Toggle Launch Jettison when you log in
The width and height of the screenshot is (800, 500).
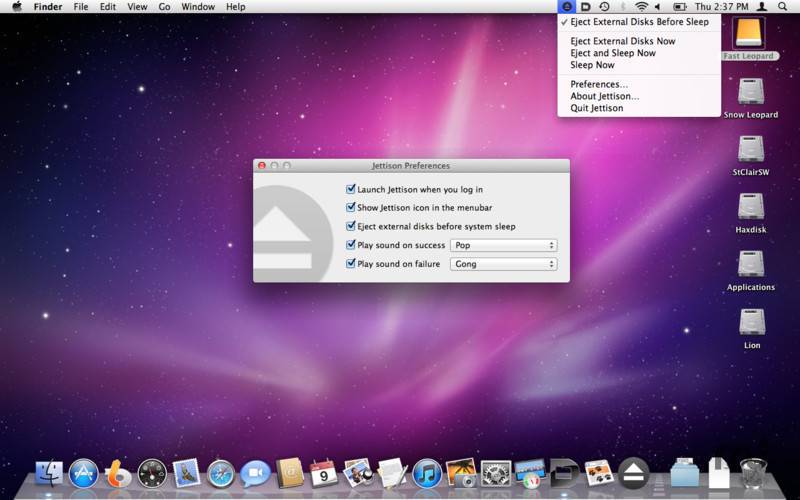click(x=351, y=189)
